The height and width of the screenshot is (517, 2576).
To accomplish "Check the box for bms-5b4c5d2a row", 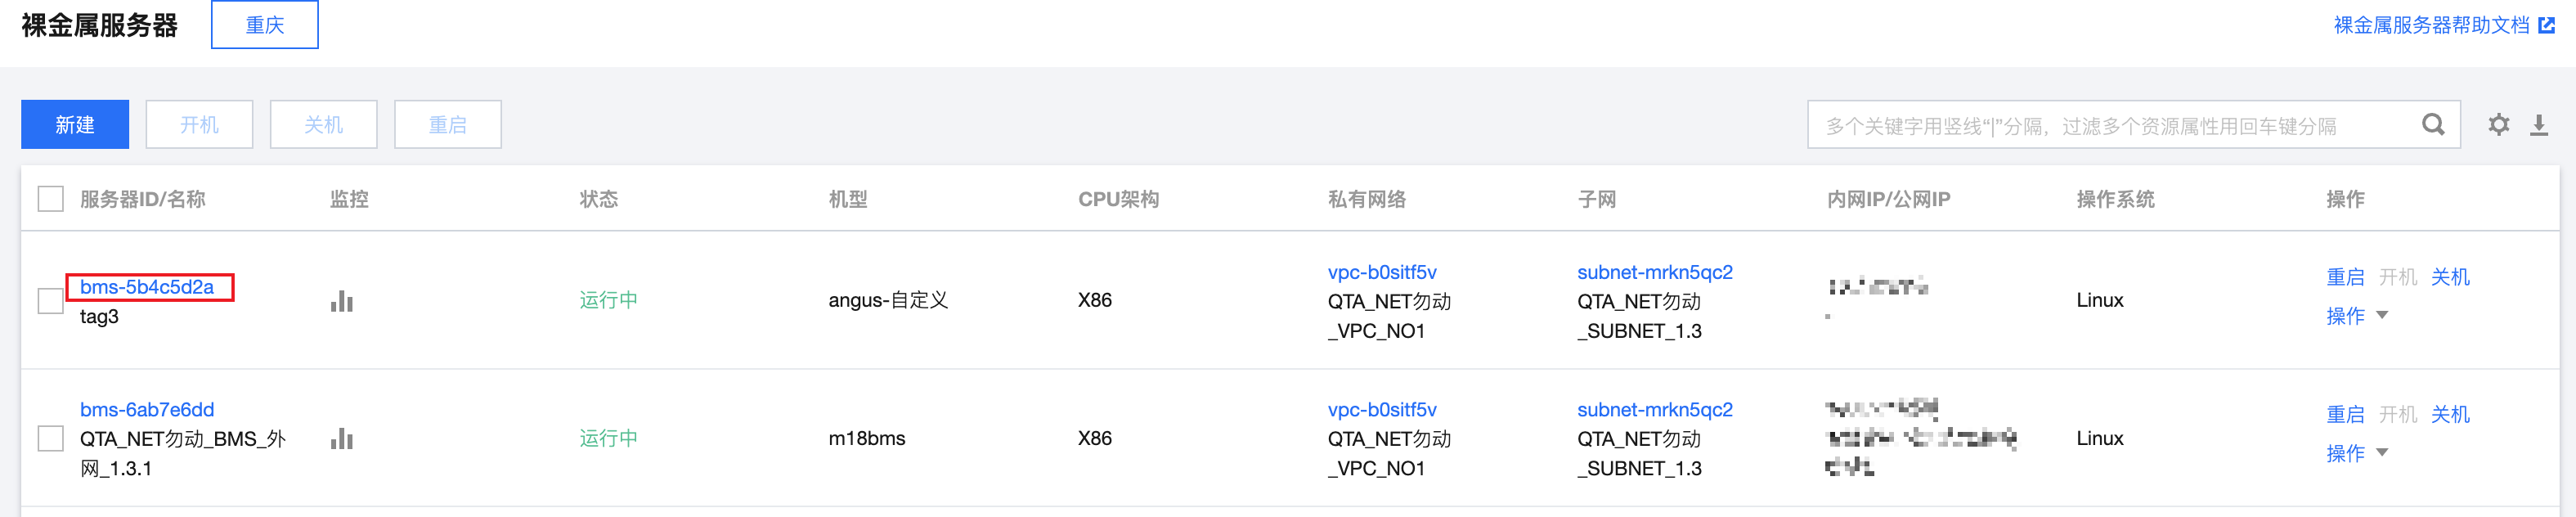I will pos(51,301).
